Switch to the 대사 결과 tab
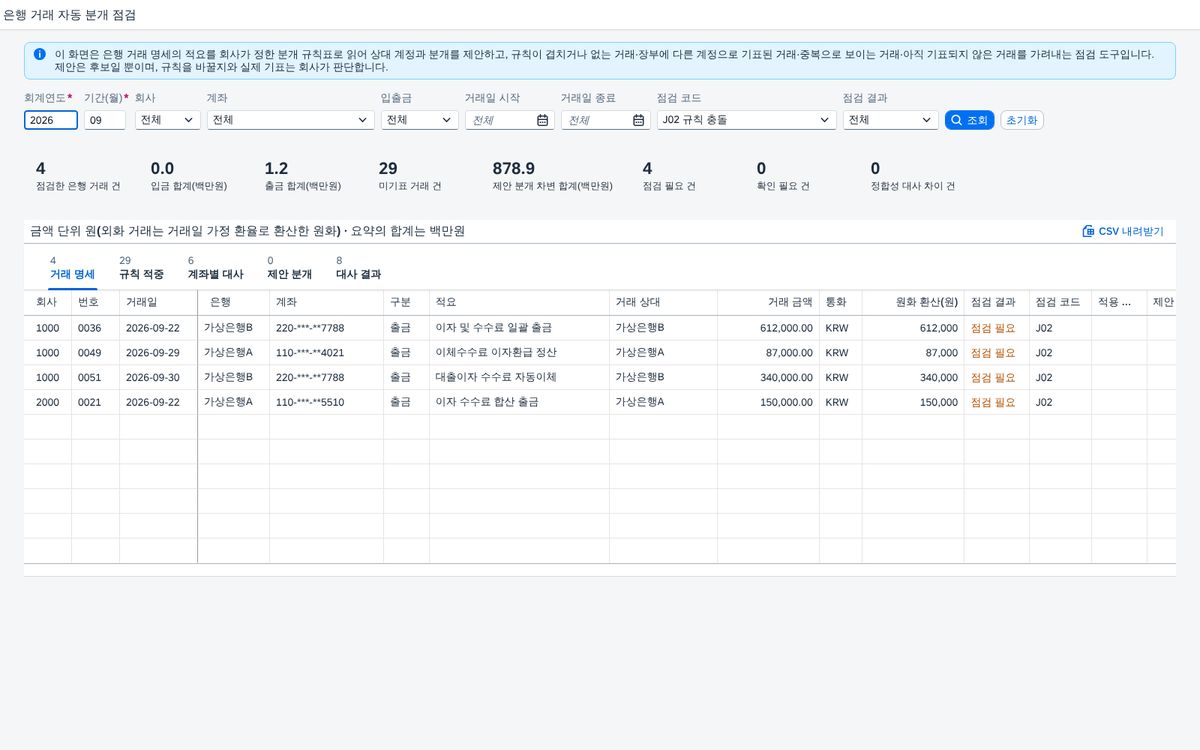Screen dimensions: 1200x750 coord(358,268)
